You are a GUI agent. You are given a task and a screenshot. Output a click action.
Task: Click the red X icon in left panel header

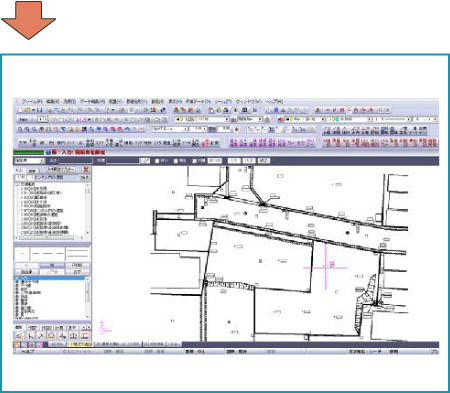pos(86,169)
